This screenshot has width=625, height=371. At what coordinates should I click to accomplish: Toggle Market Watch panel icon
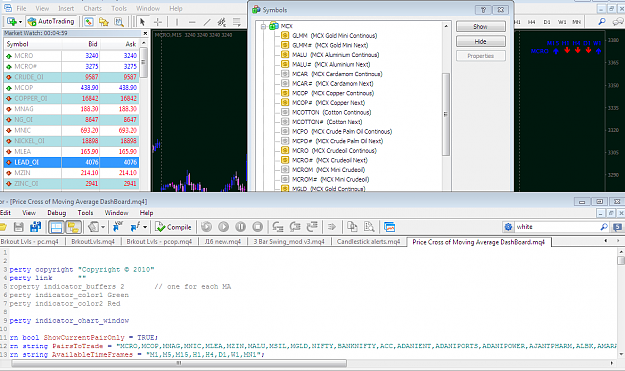(x=89, y=22)
